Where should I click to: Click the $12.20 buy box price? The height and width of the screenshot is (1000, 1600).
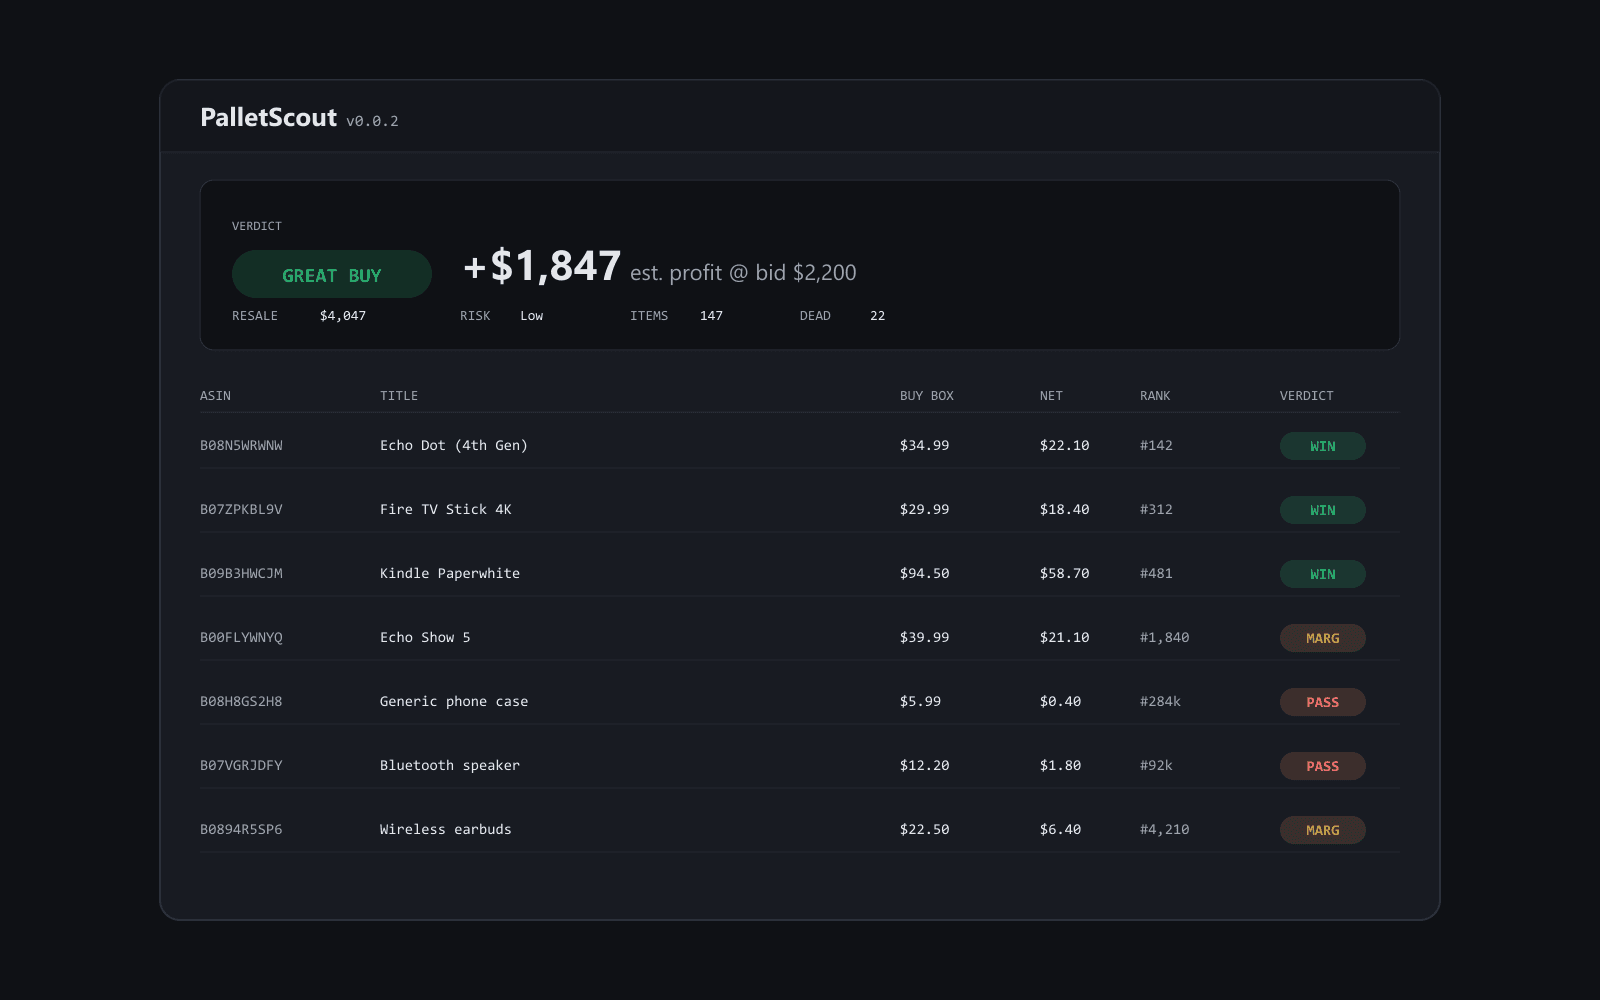tap(925, 766)
